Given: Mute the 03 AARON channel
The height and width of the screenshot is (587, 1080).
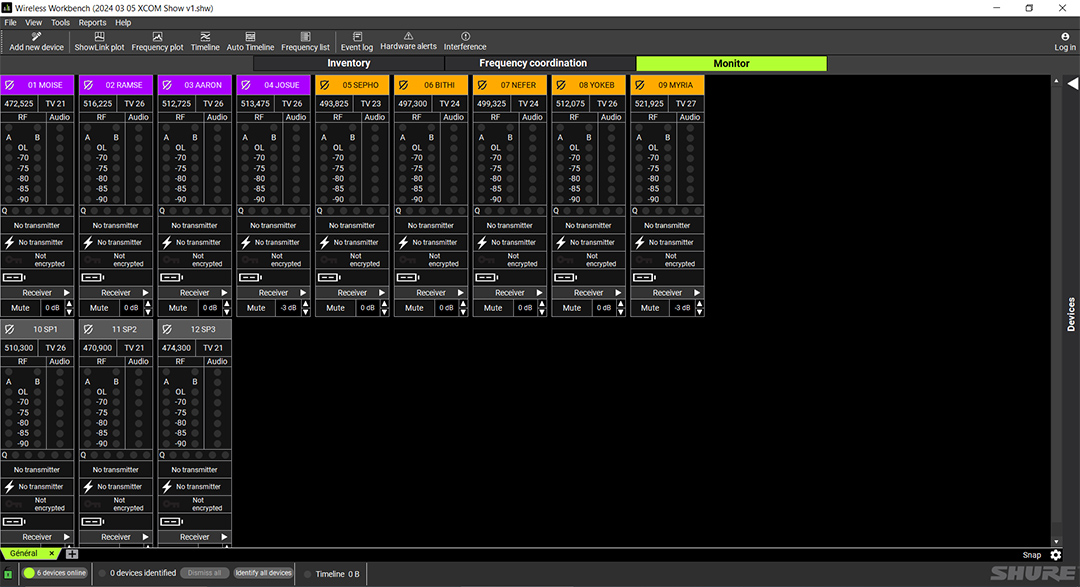Looking at the screenshot, I should pyautogui.click(x=178, y=308).
